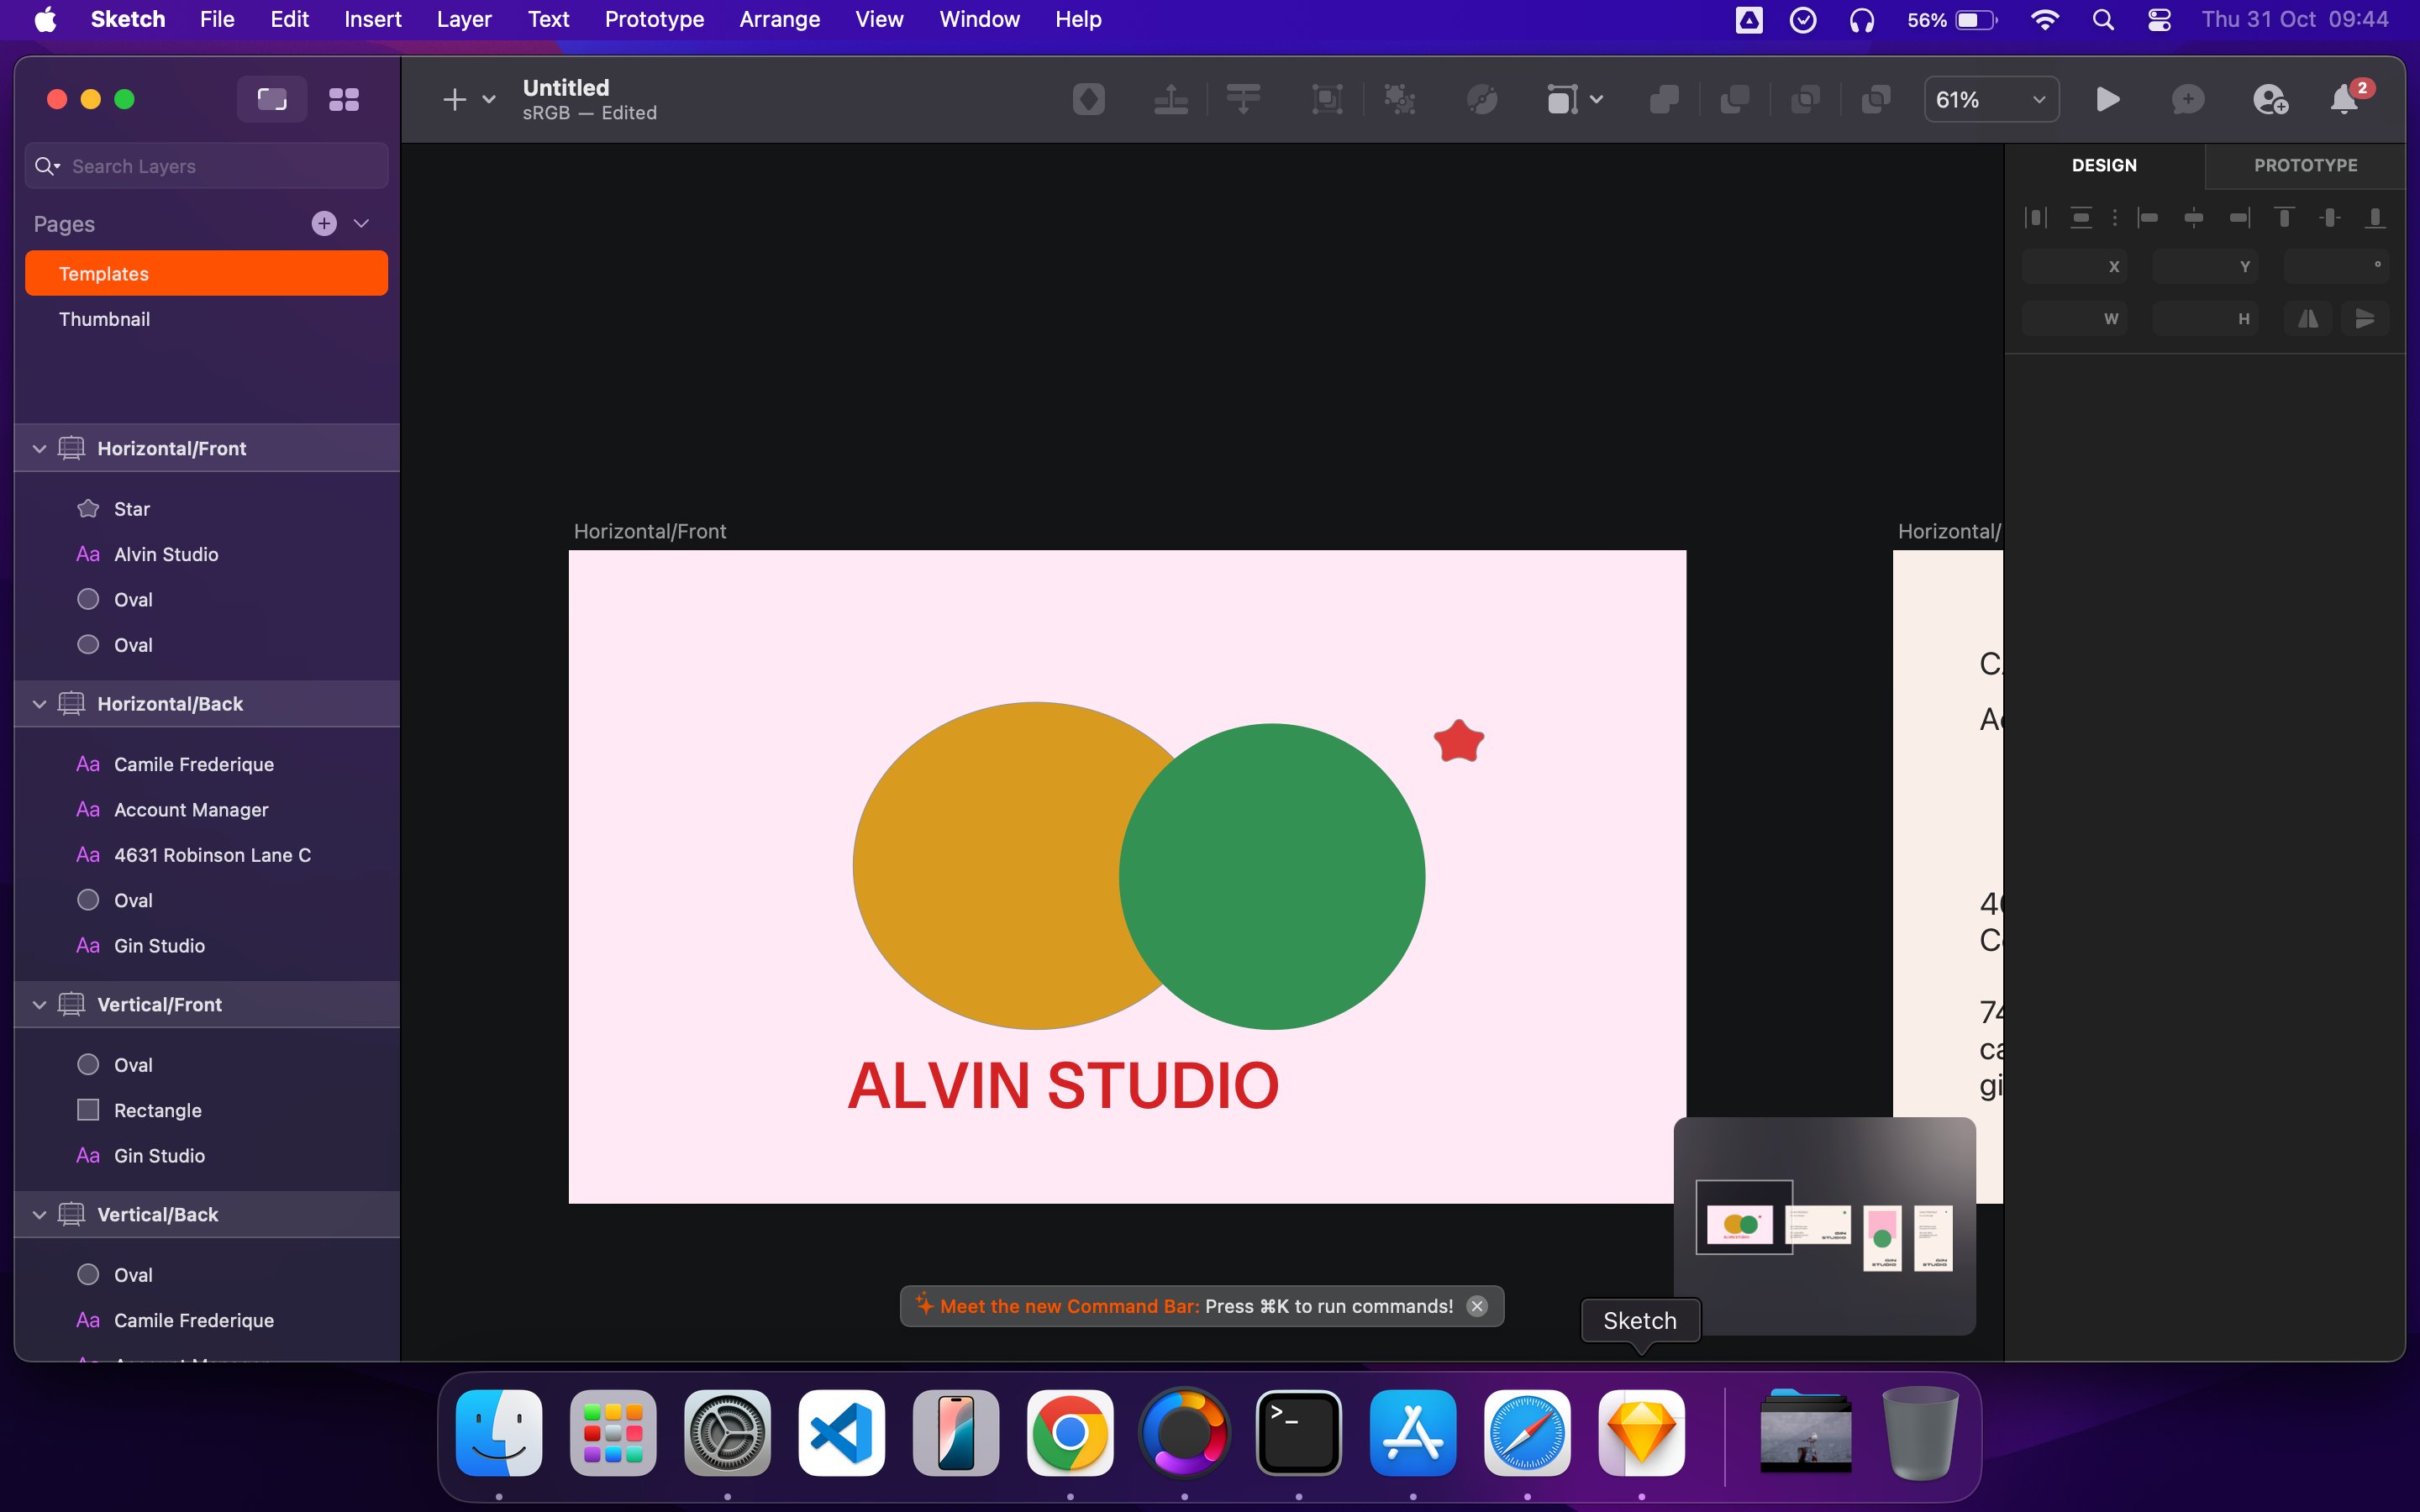Viewport: 2420px width, 1512px height.
Task: Click the Add new page button
Action: click(324, 223)
